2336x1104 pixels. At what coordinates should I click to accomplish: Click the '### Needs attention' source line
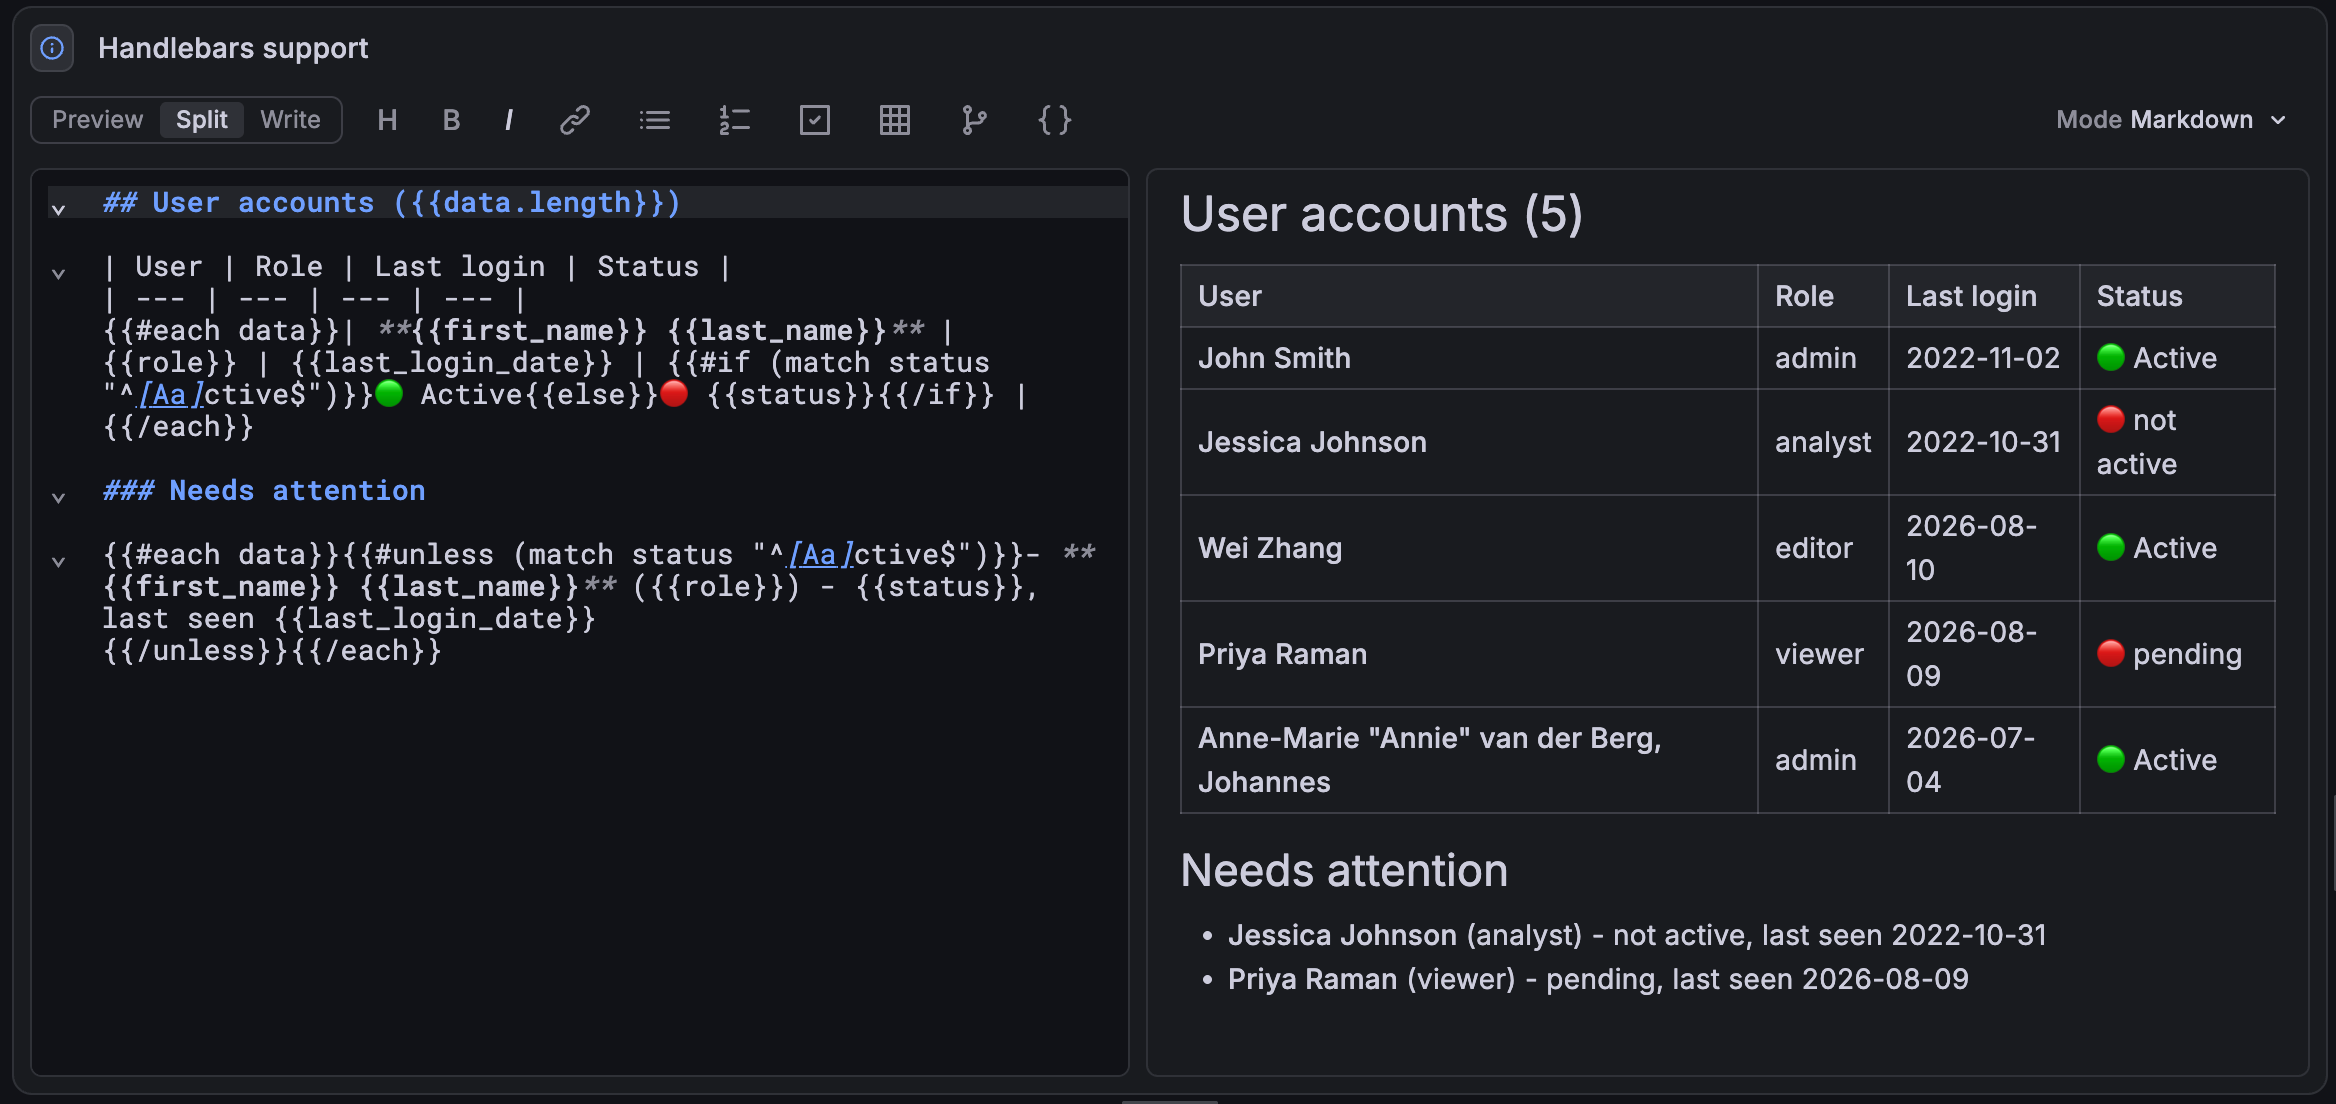click(x=264, y=491)
